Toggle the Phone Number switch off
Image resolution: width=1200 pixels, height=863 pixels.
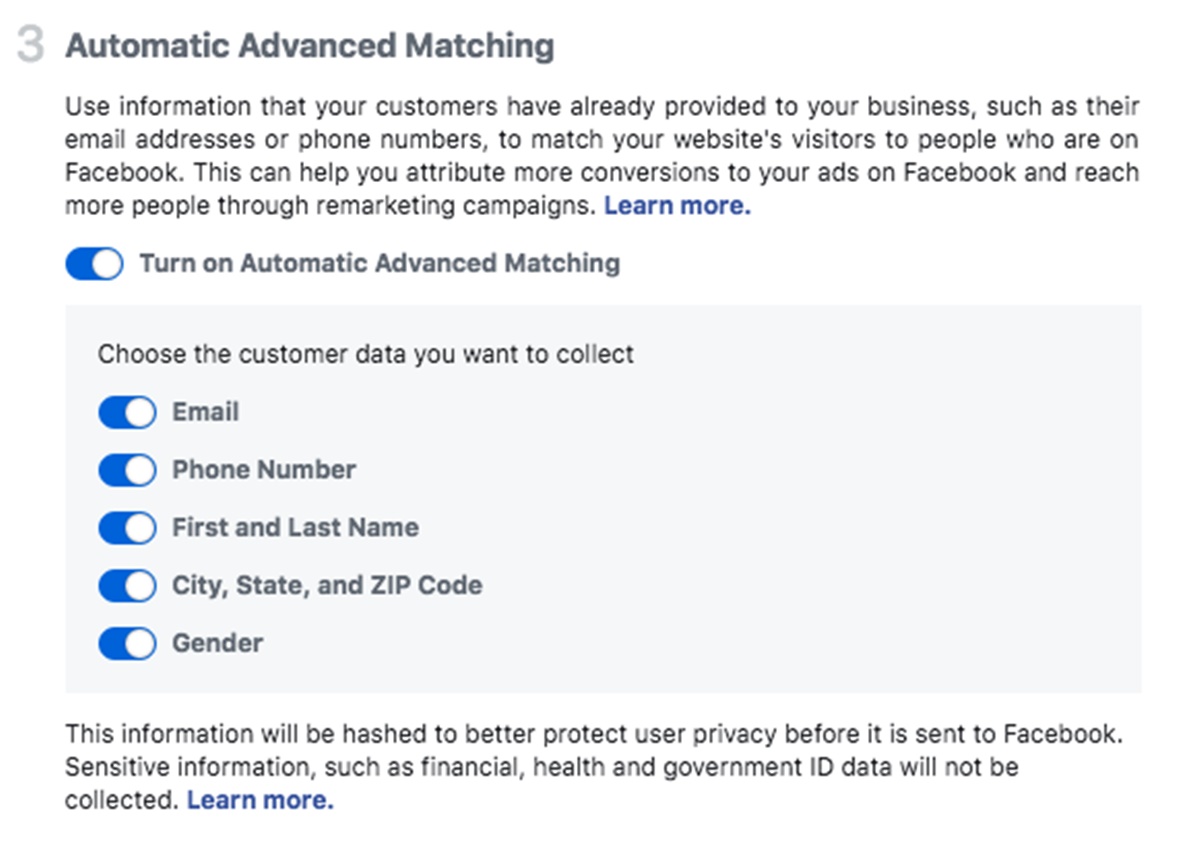(127, 470)
